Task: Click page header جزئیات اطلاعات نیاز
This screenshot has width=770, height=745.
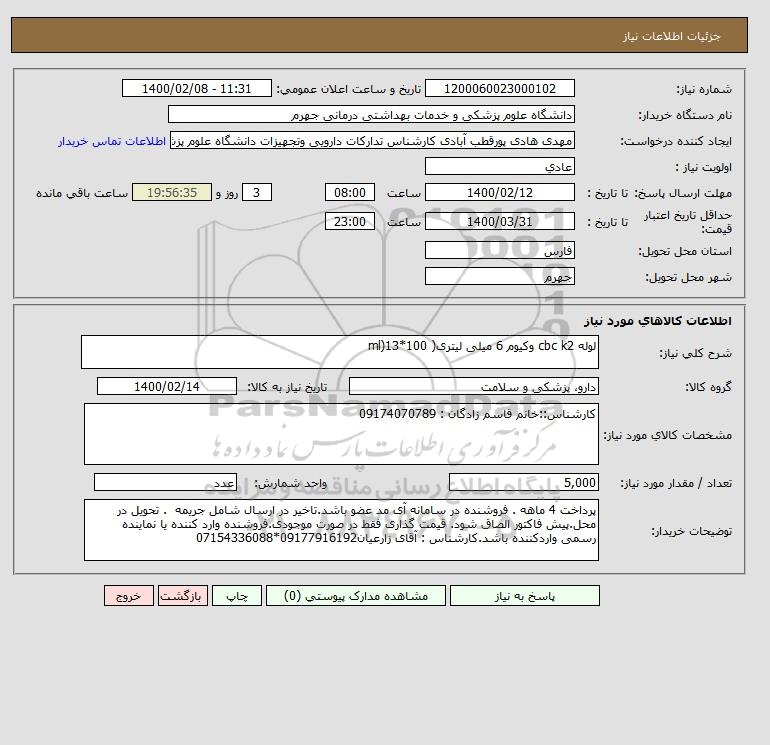Action: pyautogui.click(x=671, y=36)
